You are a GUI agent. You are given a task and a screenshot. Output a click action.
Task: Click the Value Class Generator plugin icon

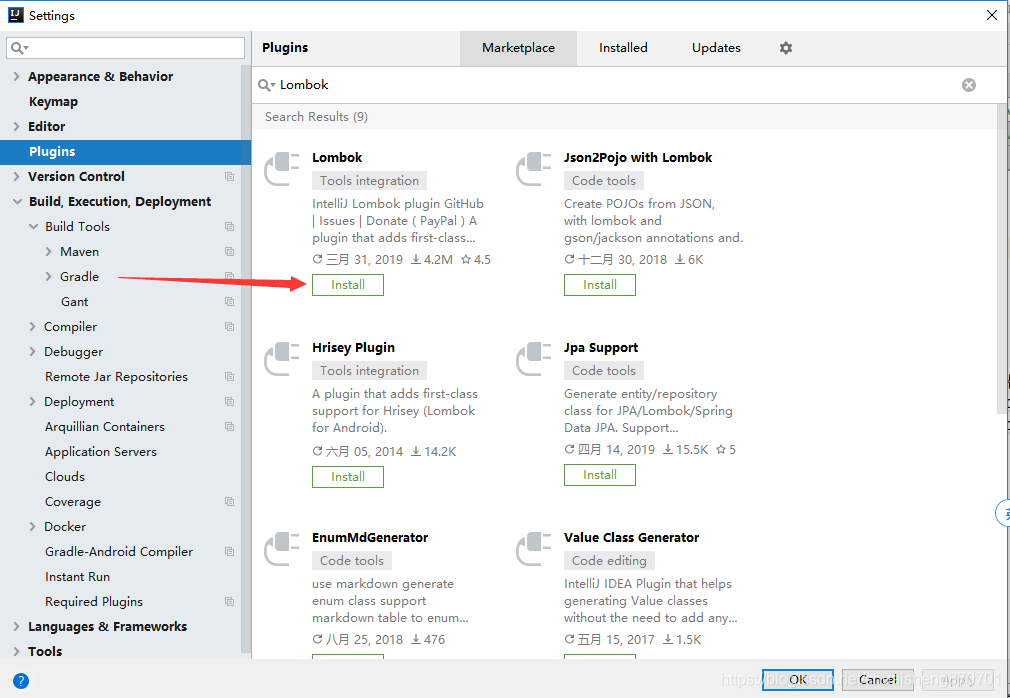click(x=534, y=549)
